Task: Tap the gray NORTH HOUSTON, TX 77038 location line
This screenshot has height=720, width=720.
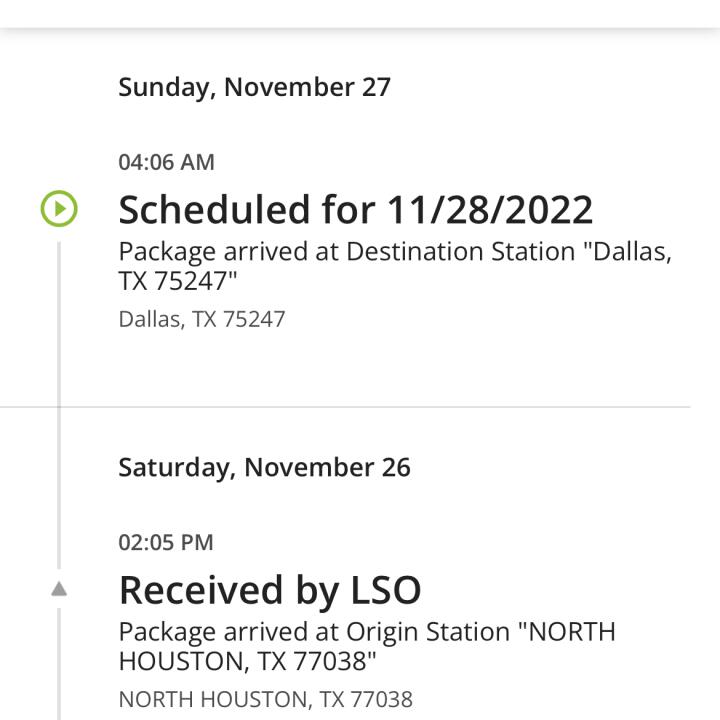Action: coord(265,700)
